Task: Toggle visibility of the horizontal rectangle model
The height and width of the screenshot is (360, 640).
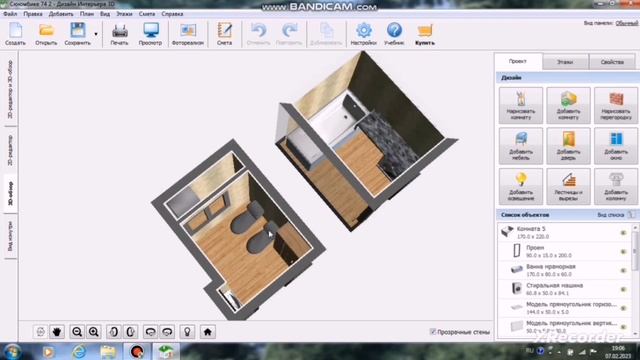Action: 623,308
